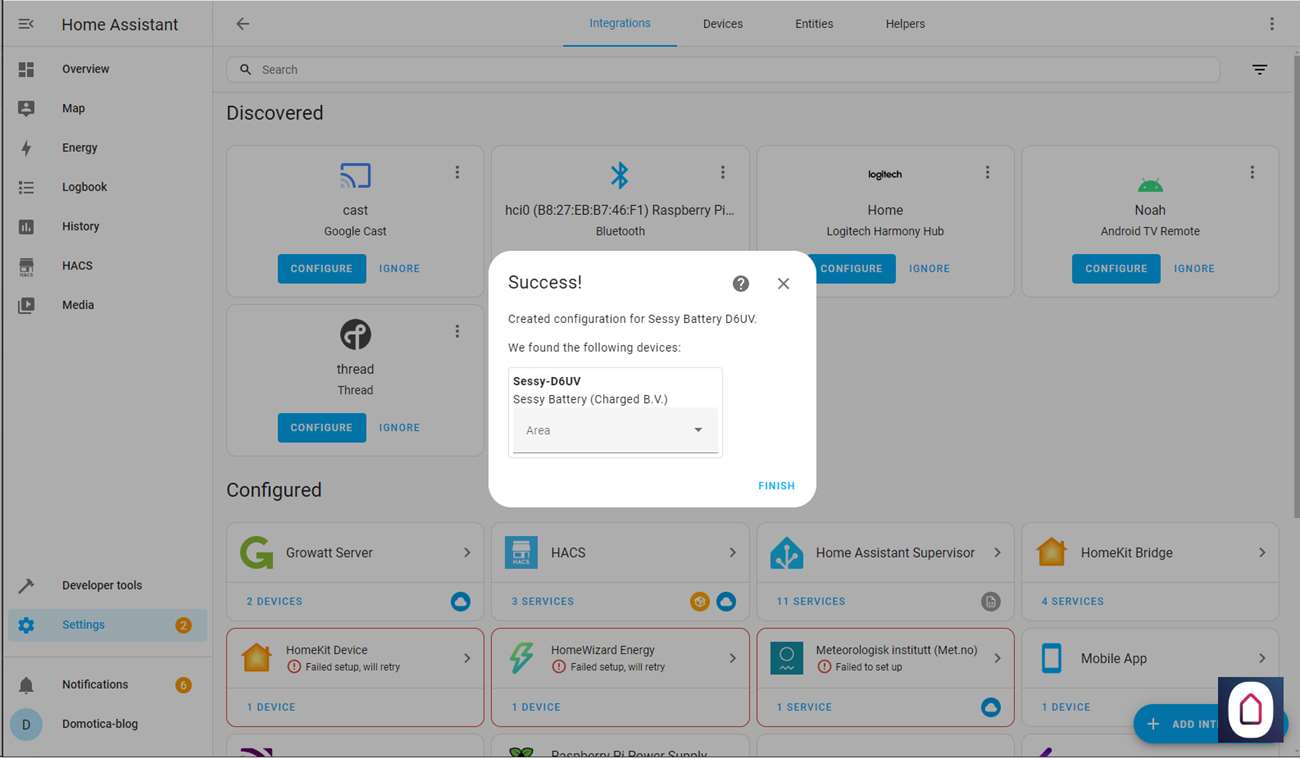The width and height of the screenshot is (1300, 759).
Task: Open the Energy page from sidebar
Action: [x=80, y=148]
